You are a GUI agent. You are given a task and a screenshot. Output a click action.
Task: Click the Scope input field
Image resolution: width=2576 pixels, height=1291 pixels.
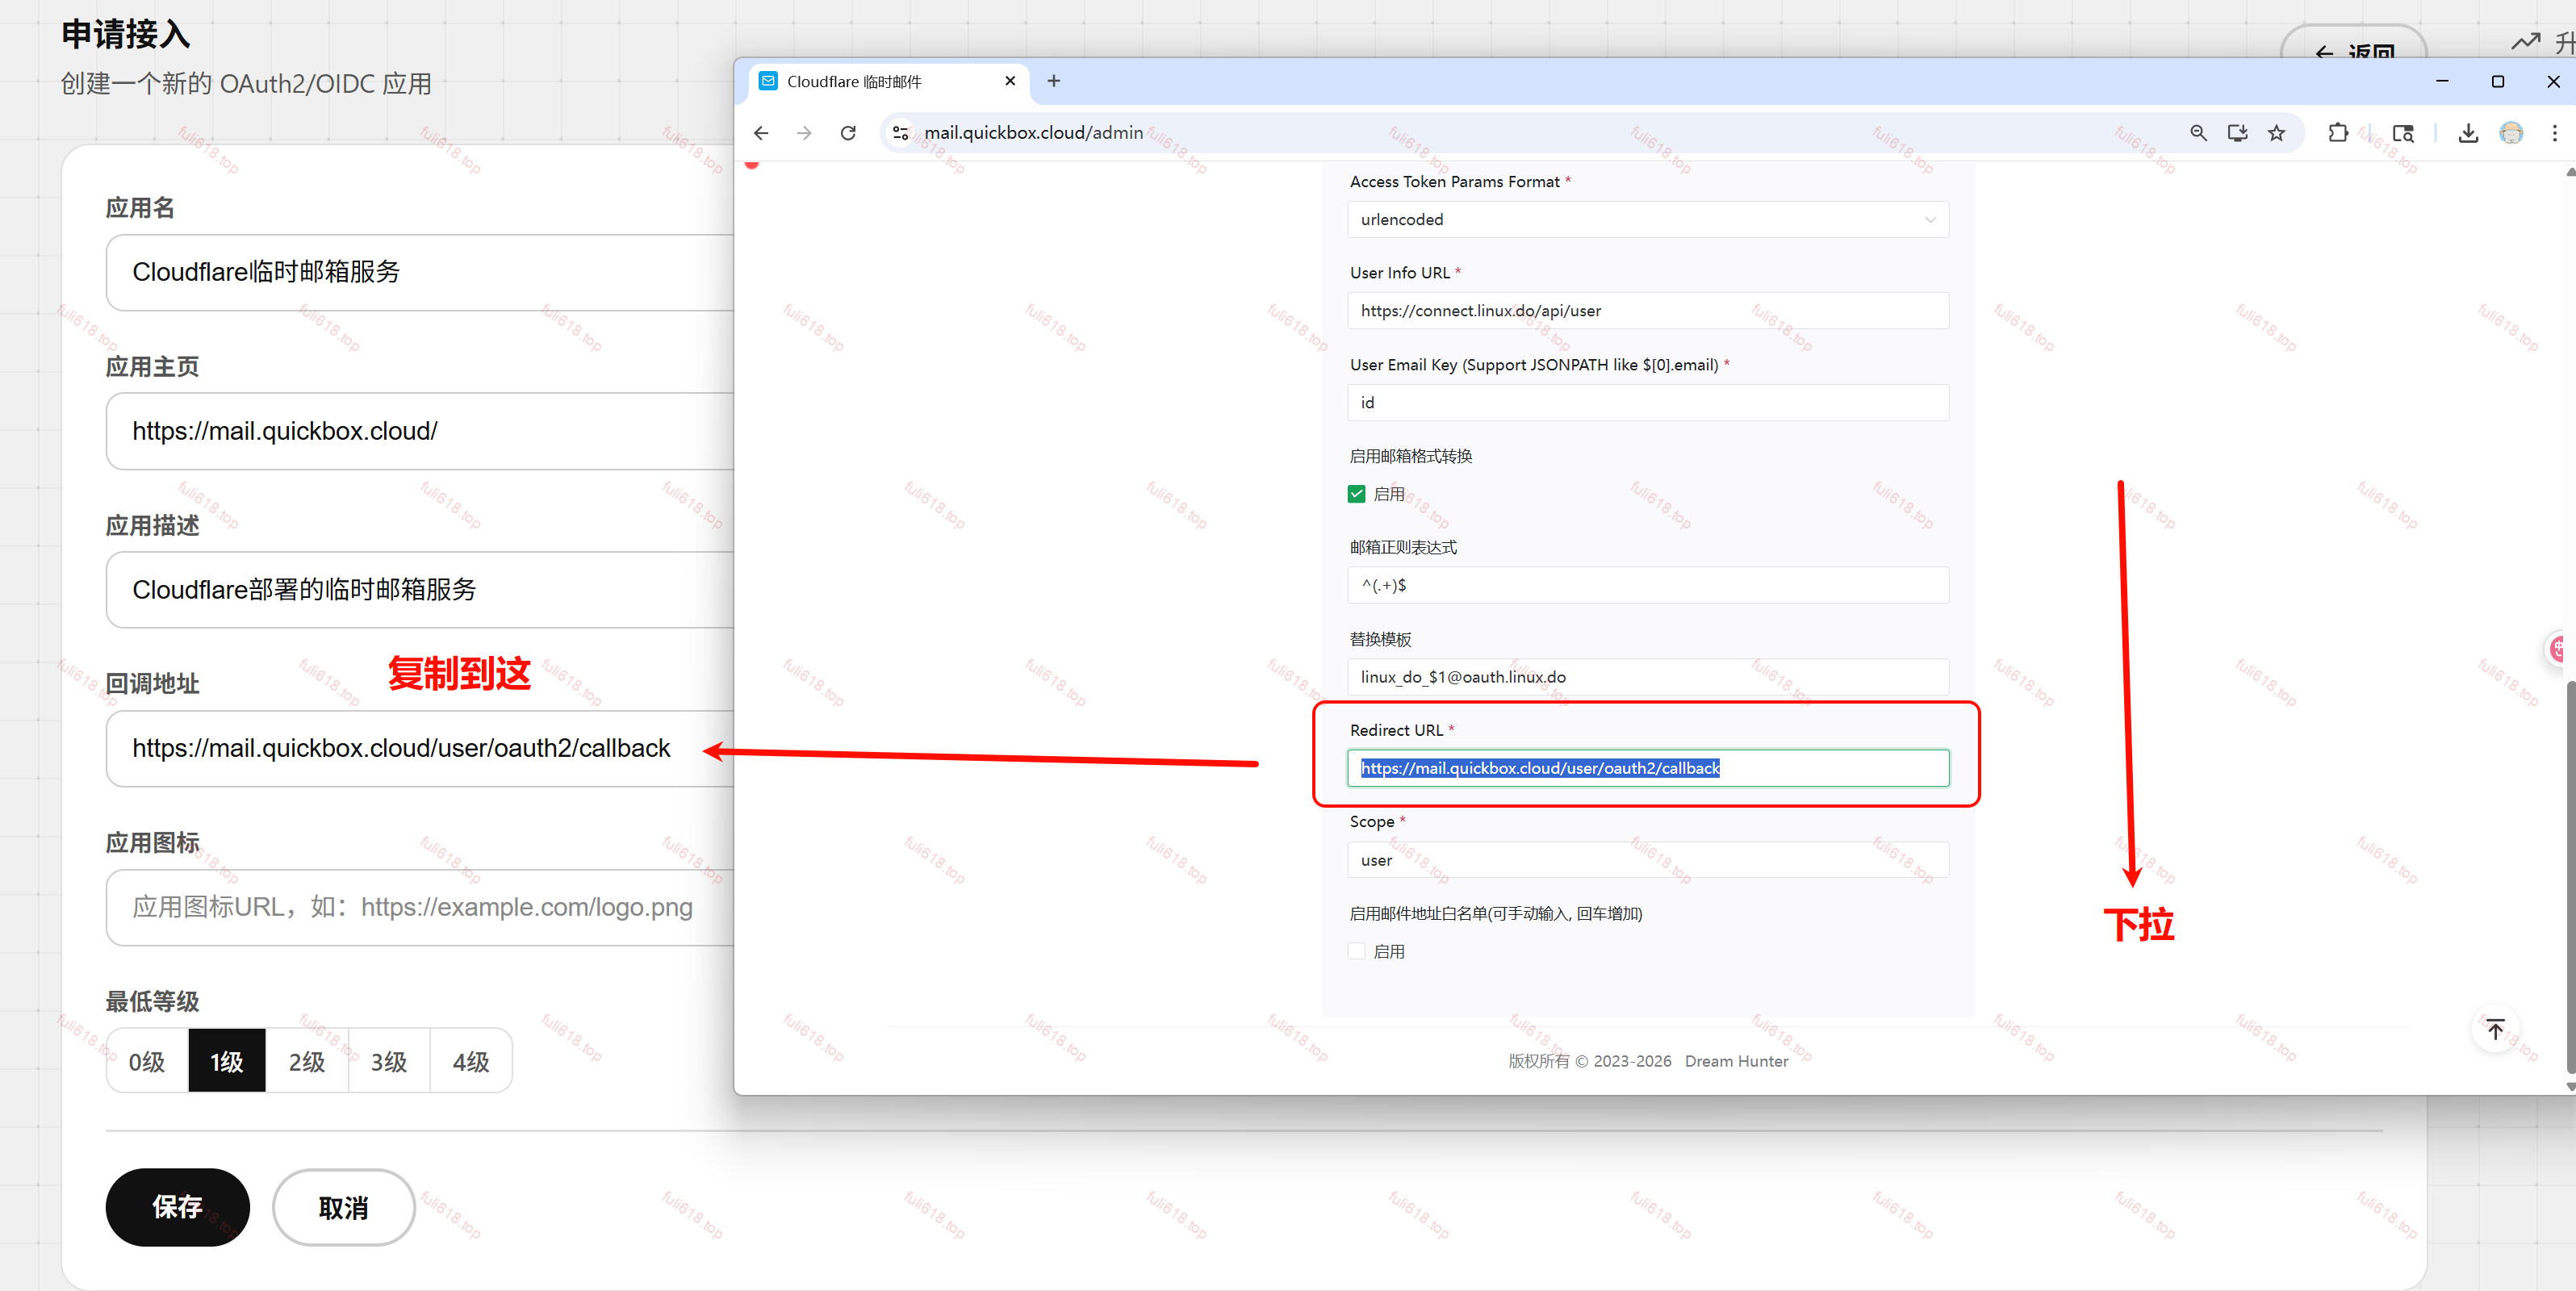click(1648, 860)
